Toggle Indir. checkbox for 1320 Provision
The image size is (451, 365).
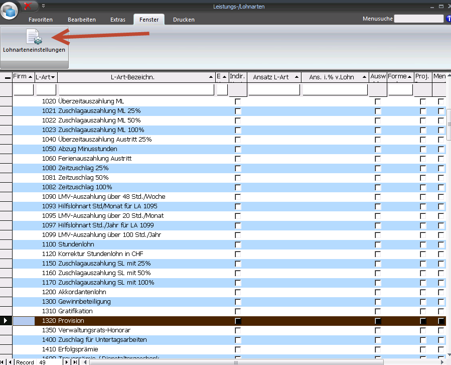coord(238,321)
